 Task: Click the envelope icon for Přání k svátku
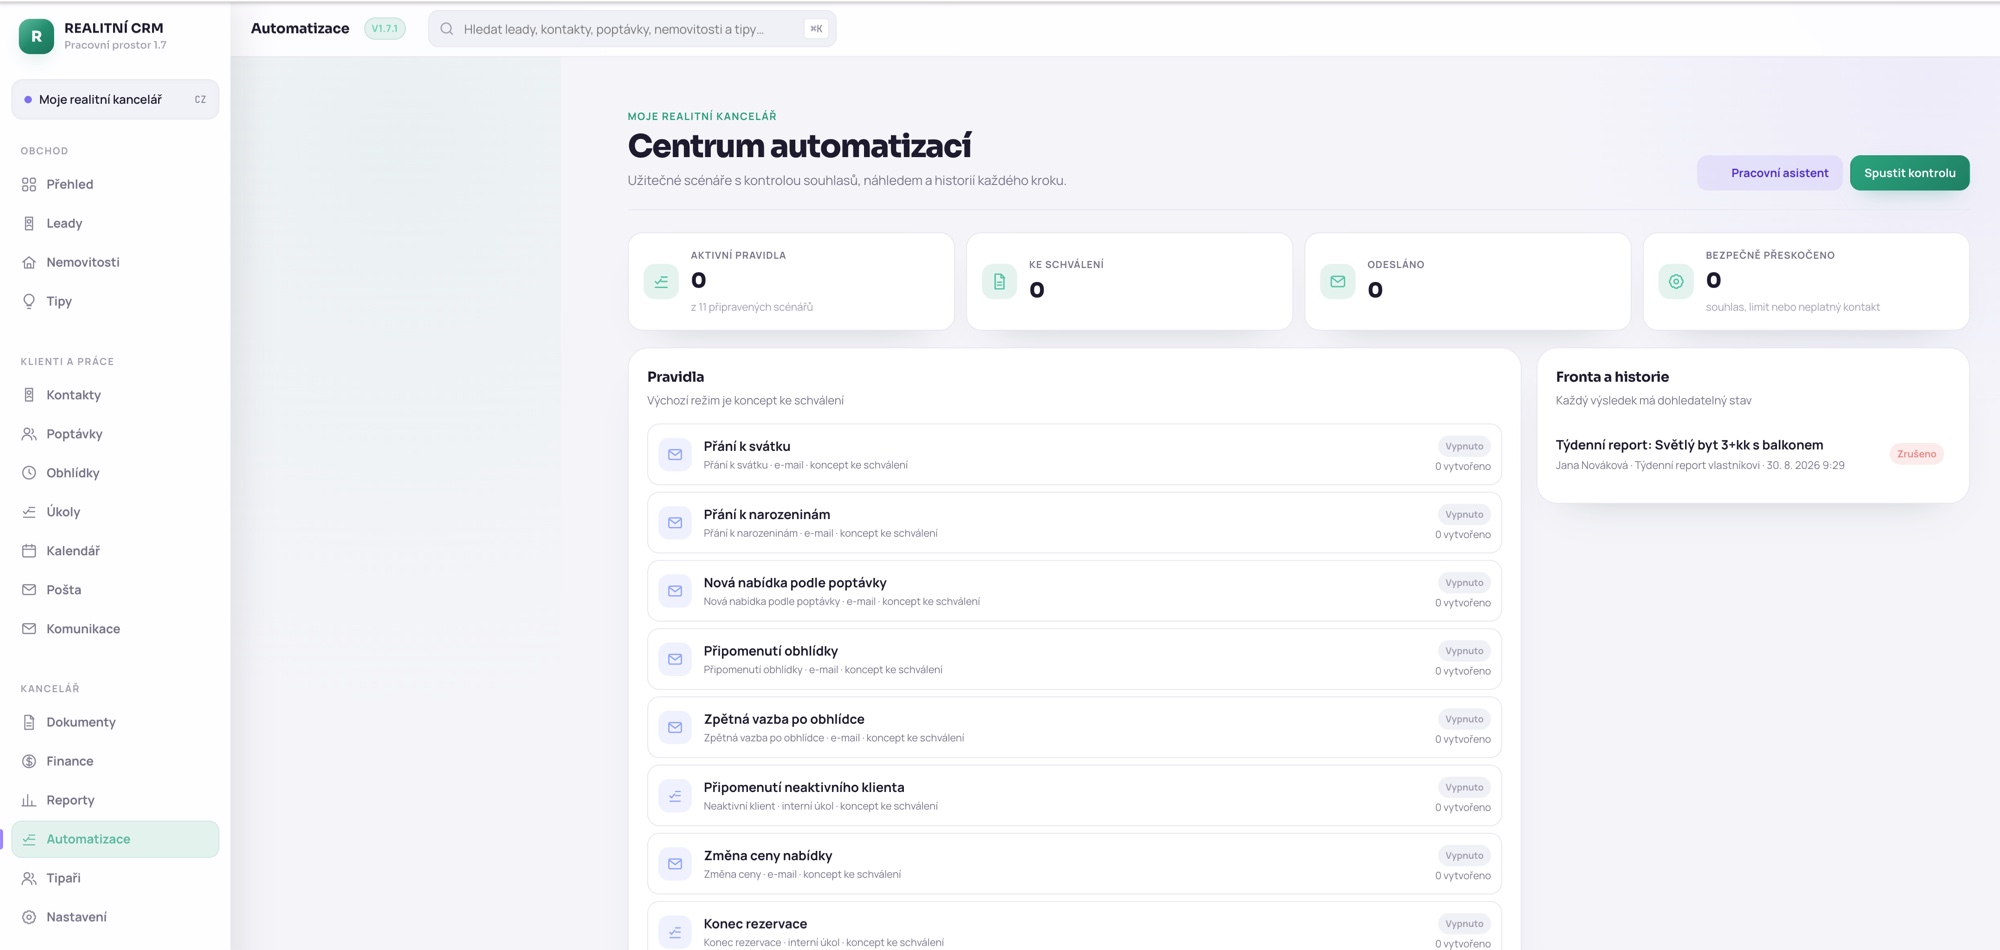pyautogui.click(x=675, y=455)
